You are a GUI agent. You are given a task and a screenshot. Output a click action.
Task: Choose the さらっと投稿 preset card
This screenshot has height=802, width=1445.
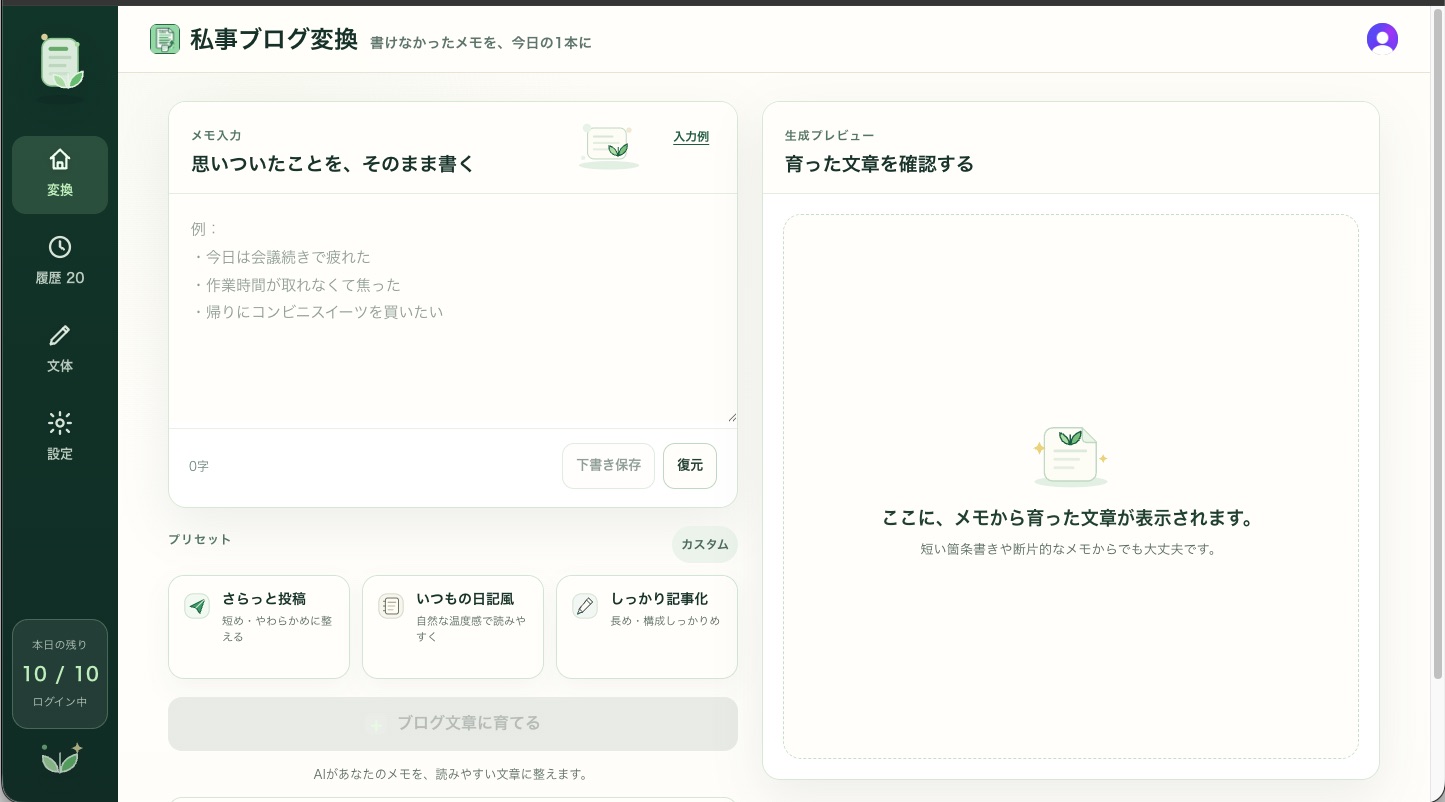pos(259,627)
